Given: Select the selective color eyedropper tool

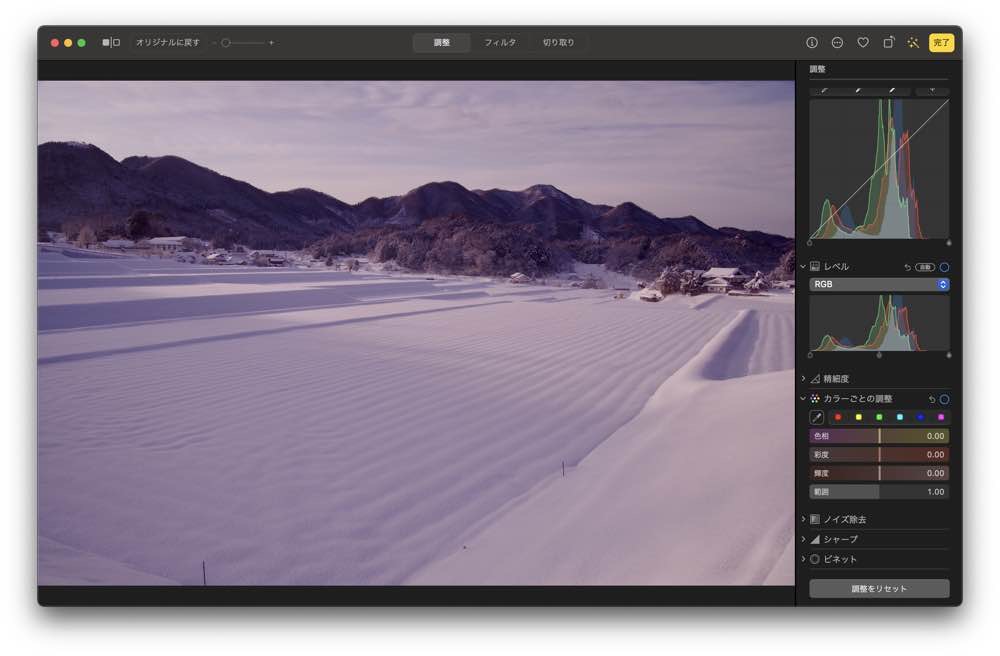Looking at the screenshot, I should point(816,418).
